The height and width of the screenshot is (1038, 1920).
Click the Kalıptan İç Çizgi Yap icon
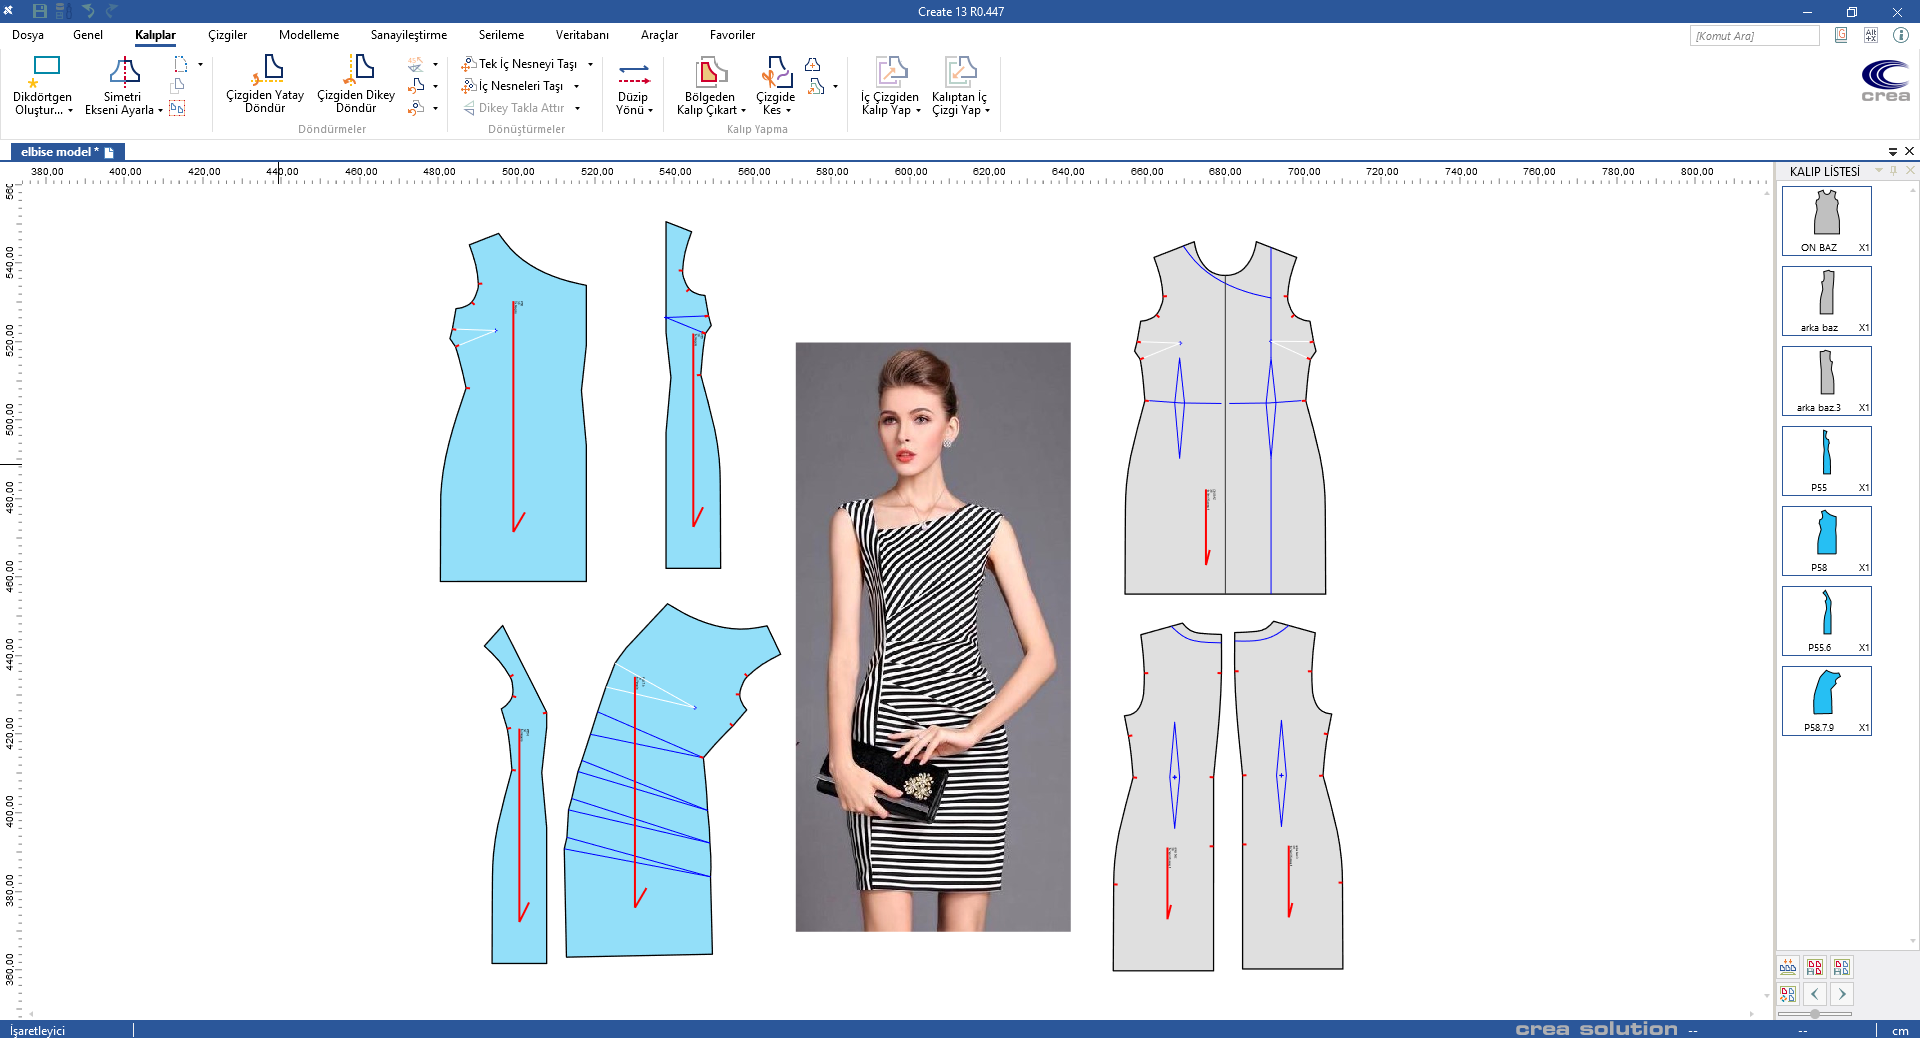click(959, 71)
